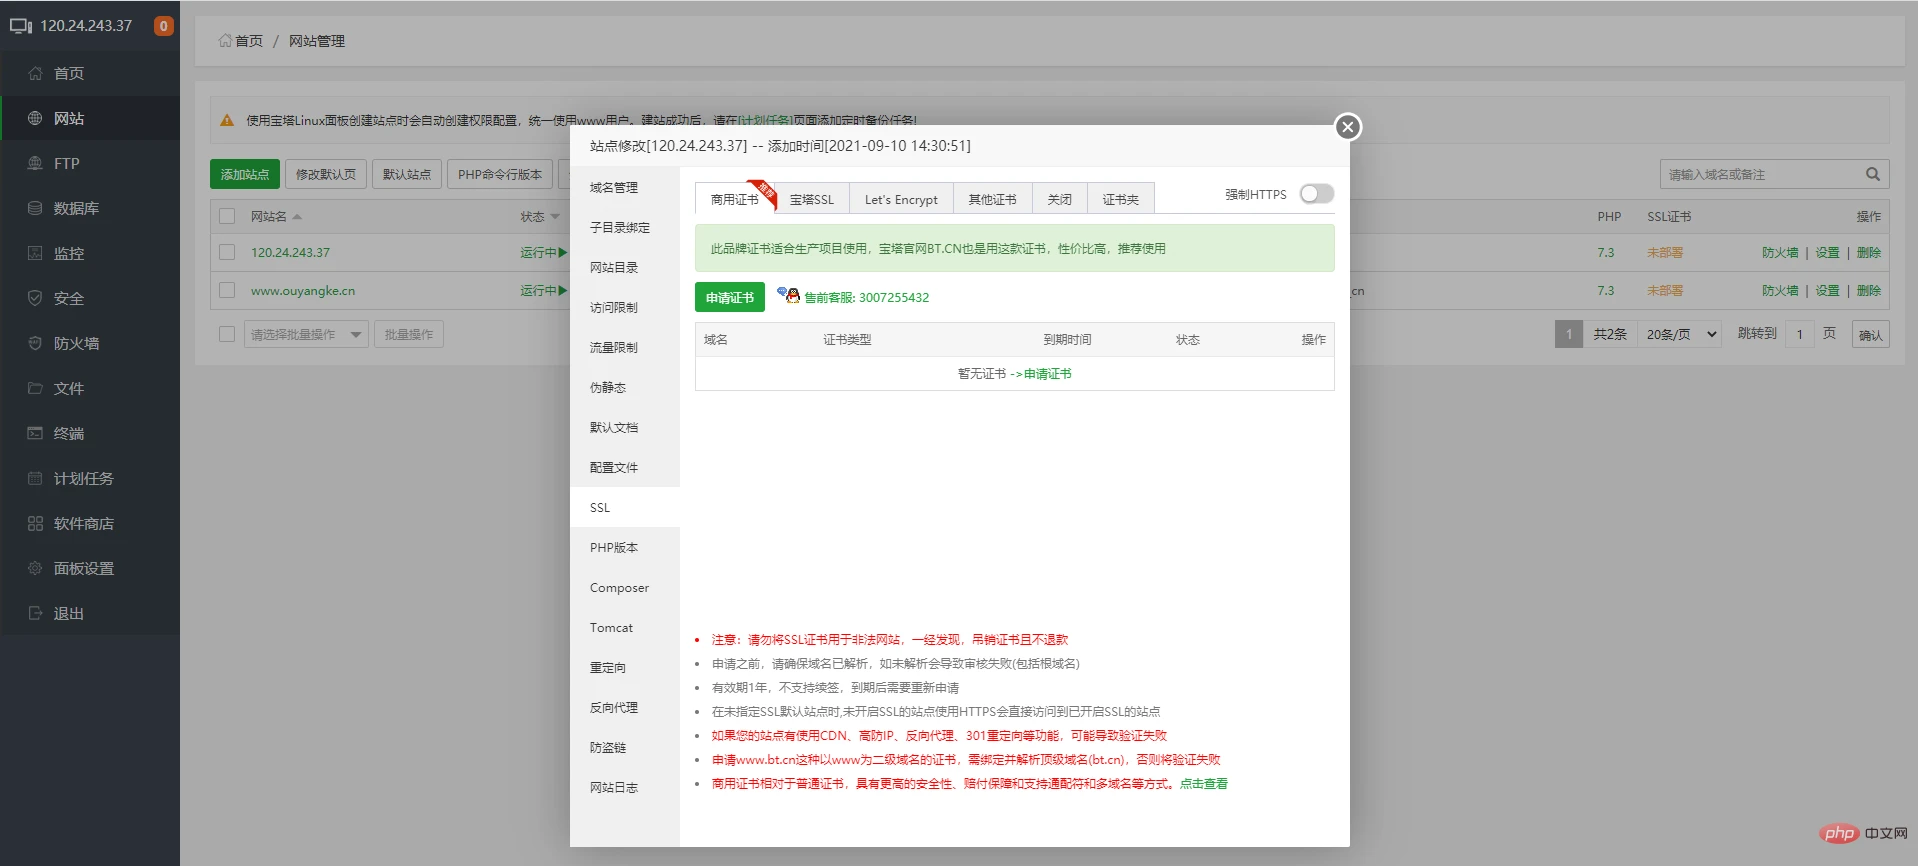Click the home icon in sidebar 首页
The width and height of the screenshot is (1918, 866).
35,73
